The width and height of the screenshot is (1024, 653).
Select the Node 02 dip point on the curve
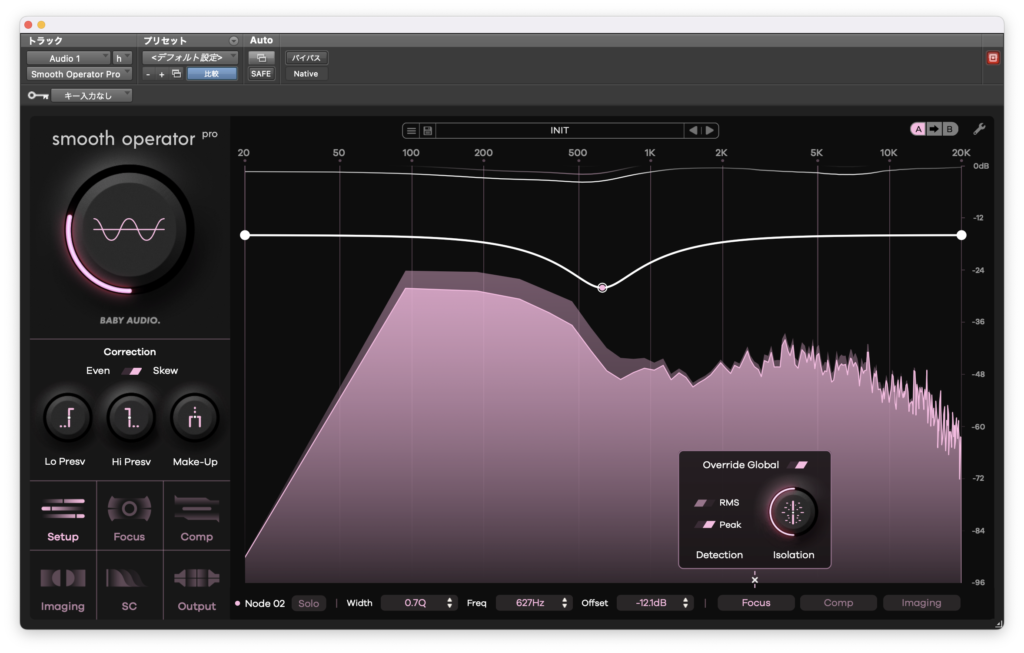pyautogui.click(x=602, y=287)
